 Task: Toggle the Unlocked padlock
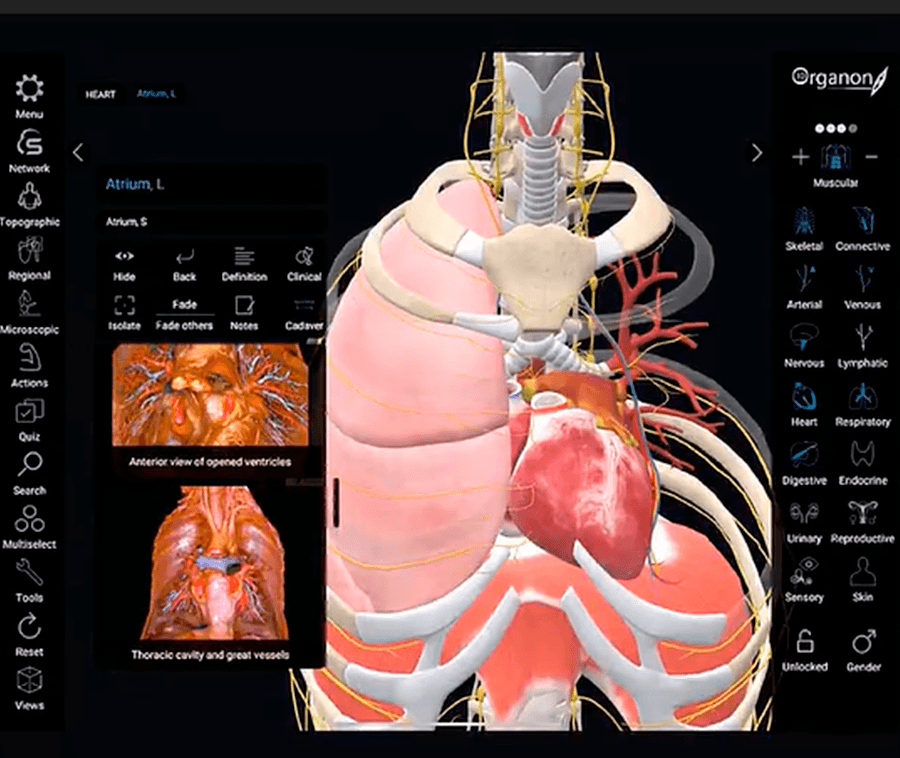click(x=804, y=641)
